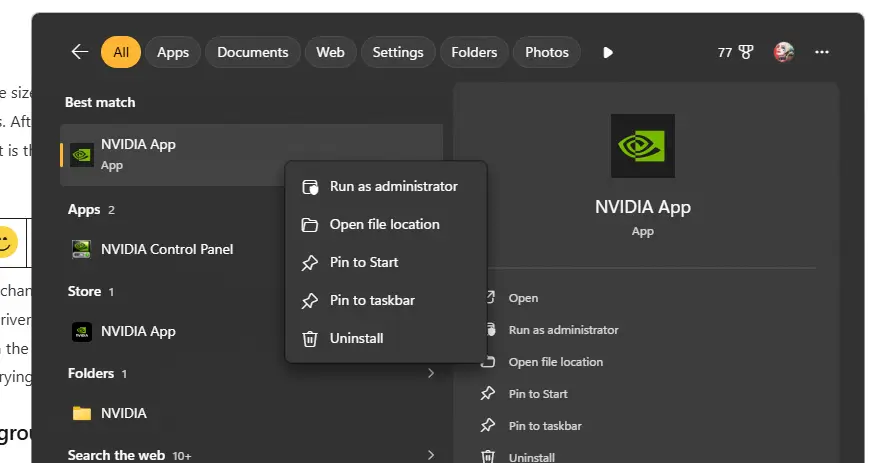Click NVIDIA App best match icon
This screenshot has width=878, height=463.
82,155
